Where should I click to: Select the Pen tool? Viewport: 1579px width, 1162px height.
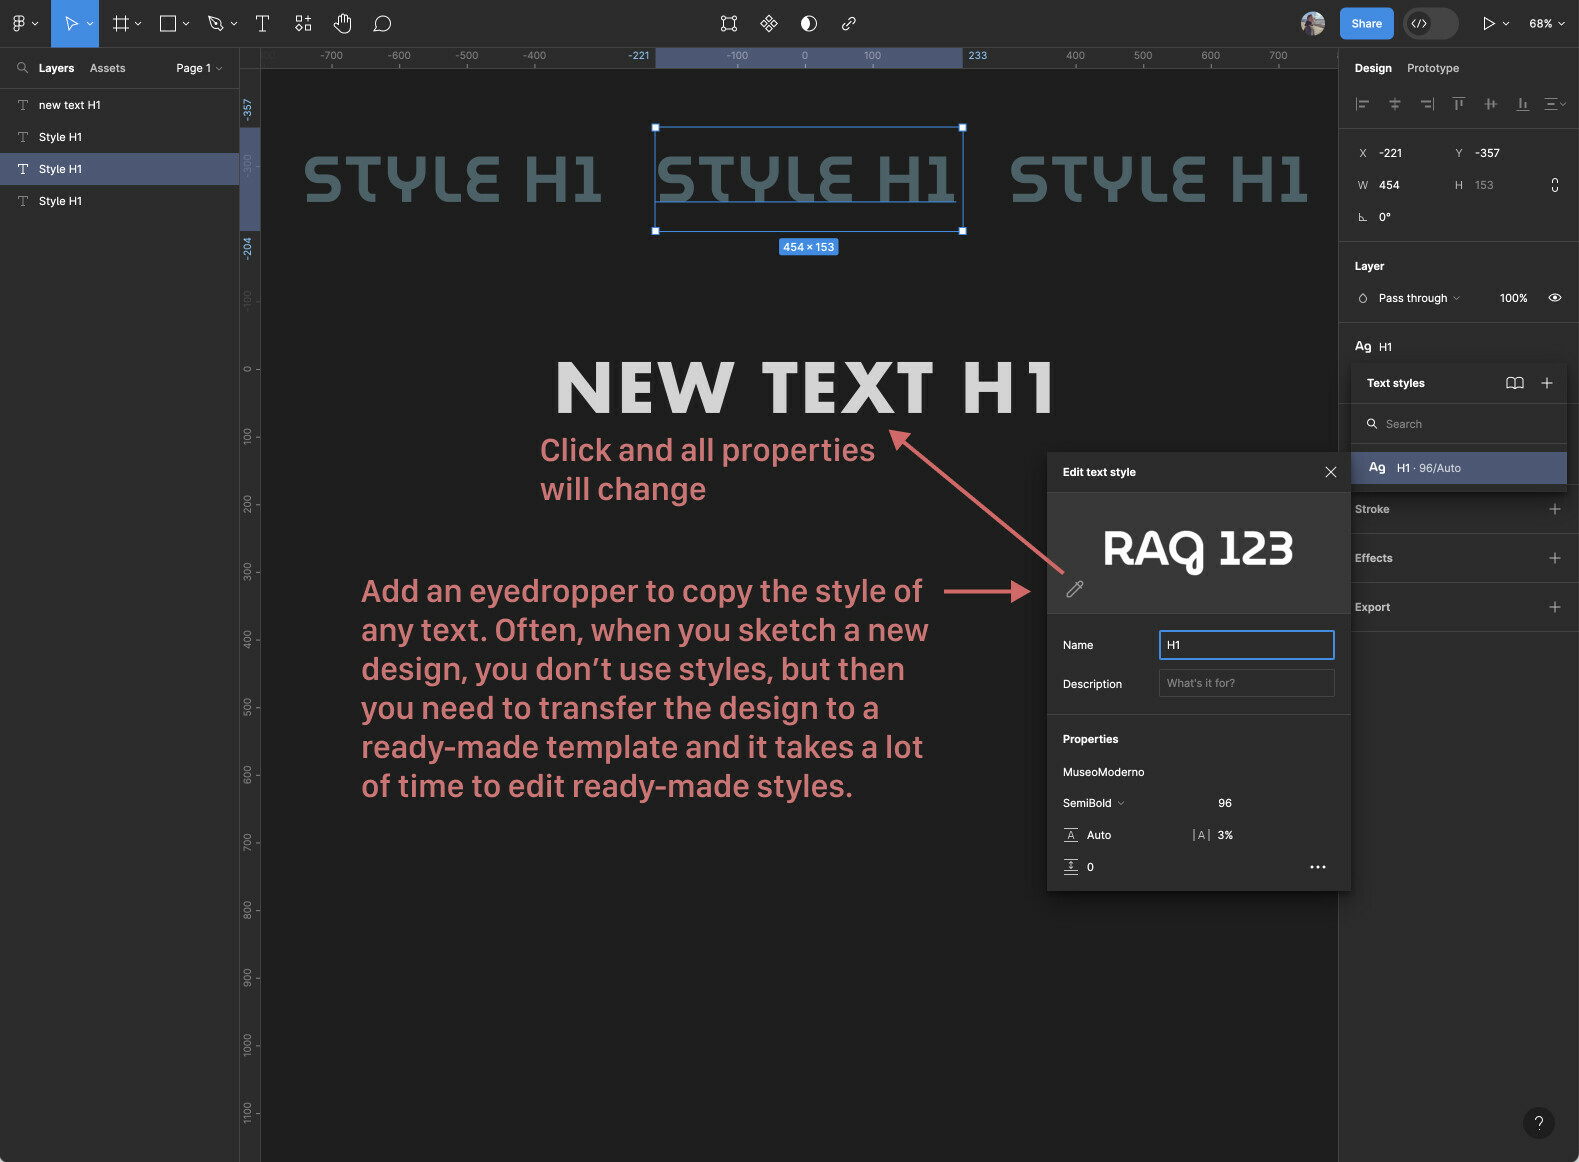coord(215,23)
